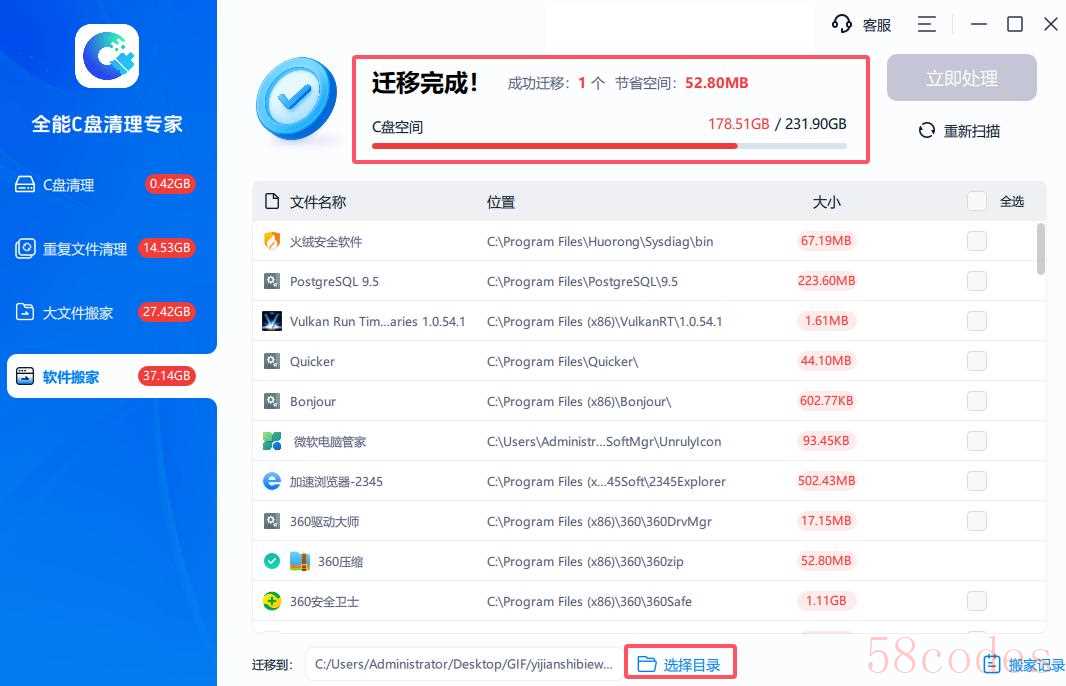Switch to 大文件搬家 sidebar tab
This screenshot has height=686, width=1066.
pos(107,312)
